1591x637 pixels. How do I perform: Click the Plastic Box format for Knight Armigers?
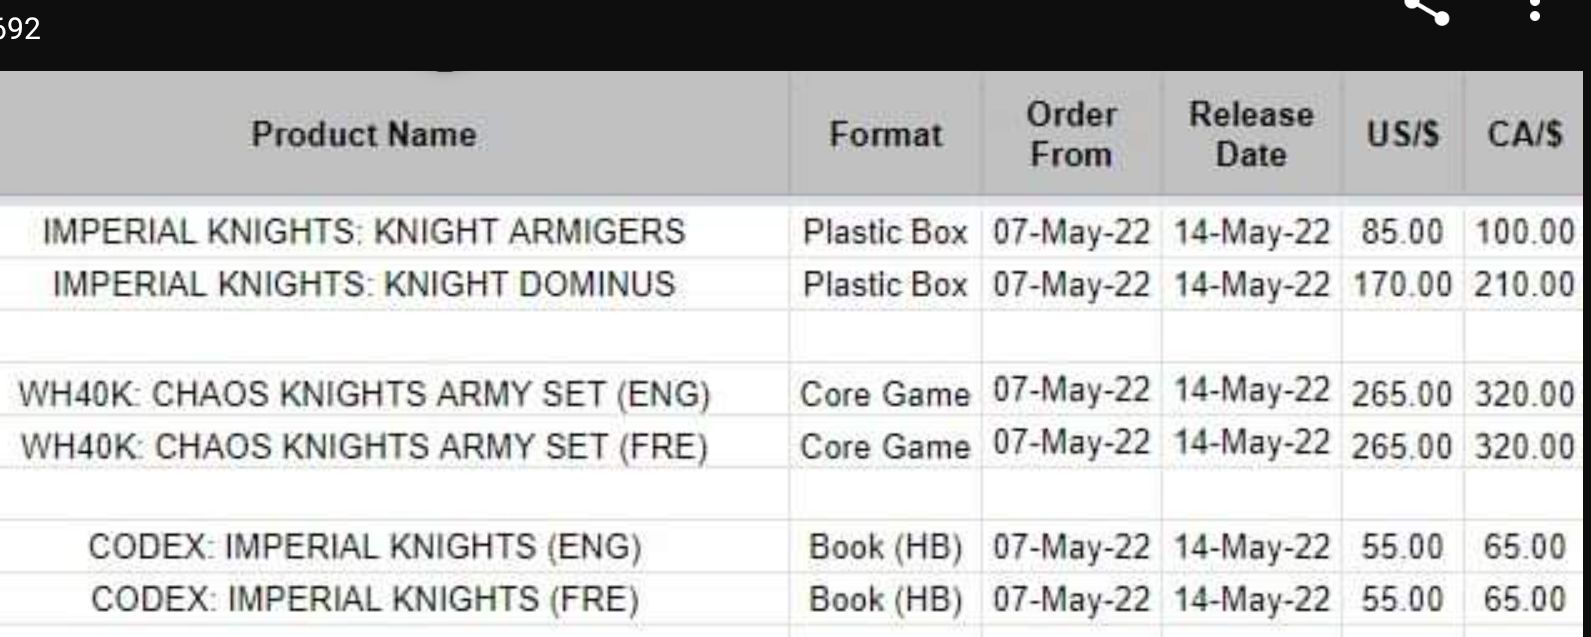tap(885, 232)
